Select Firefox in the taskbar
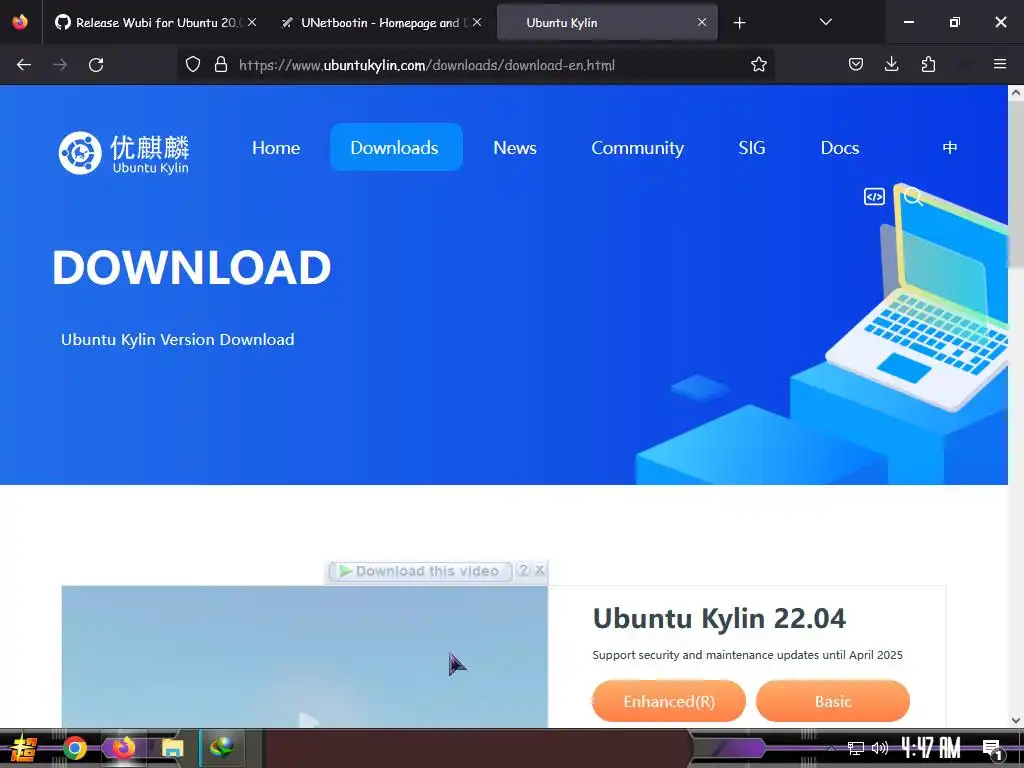Screen dimensions: 1024x768 click(123, 748)
